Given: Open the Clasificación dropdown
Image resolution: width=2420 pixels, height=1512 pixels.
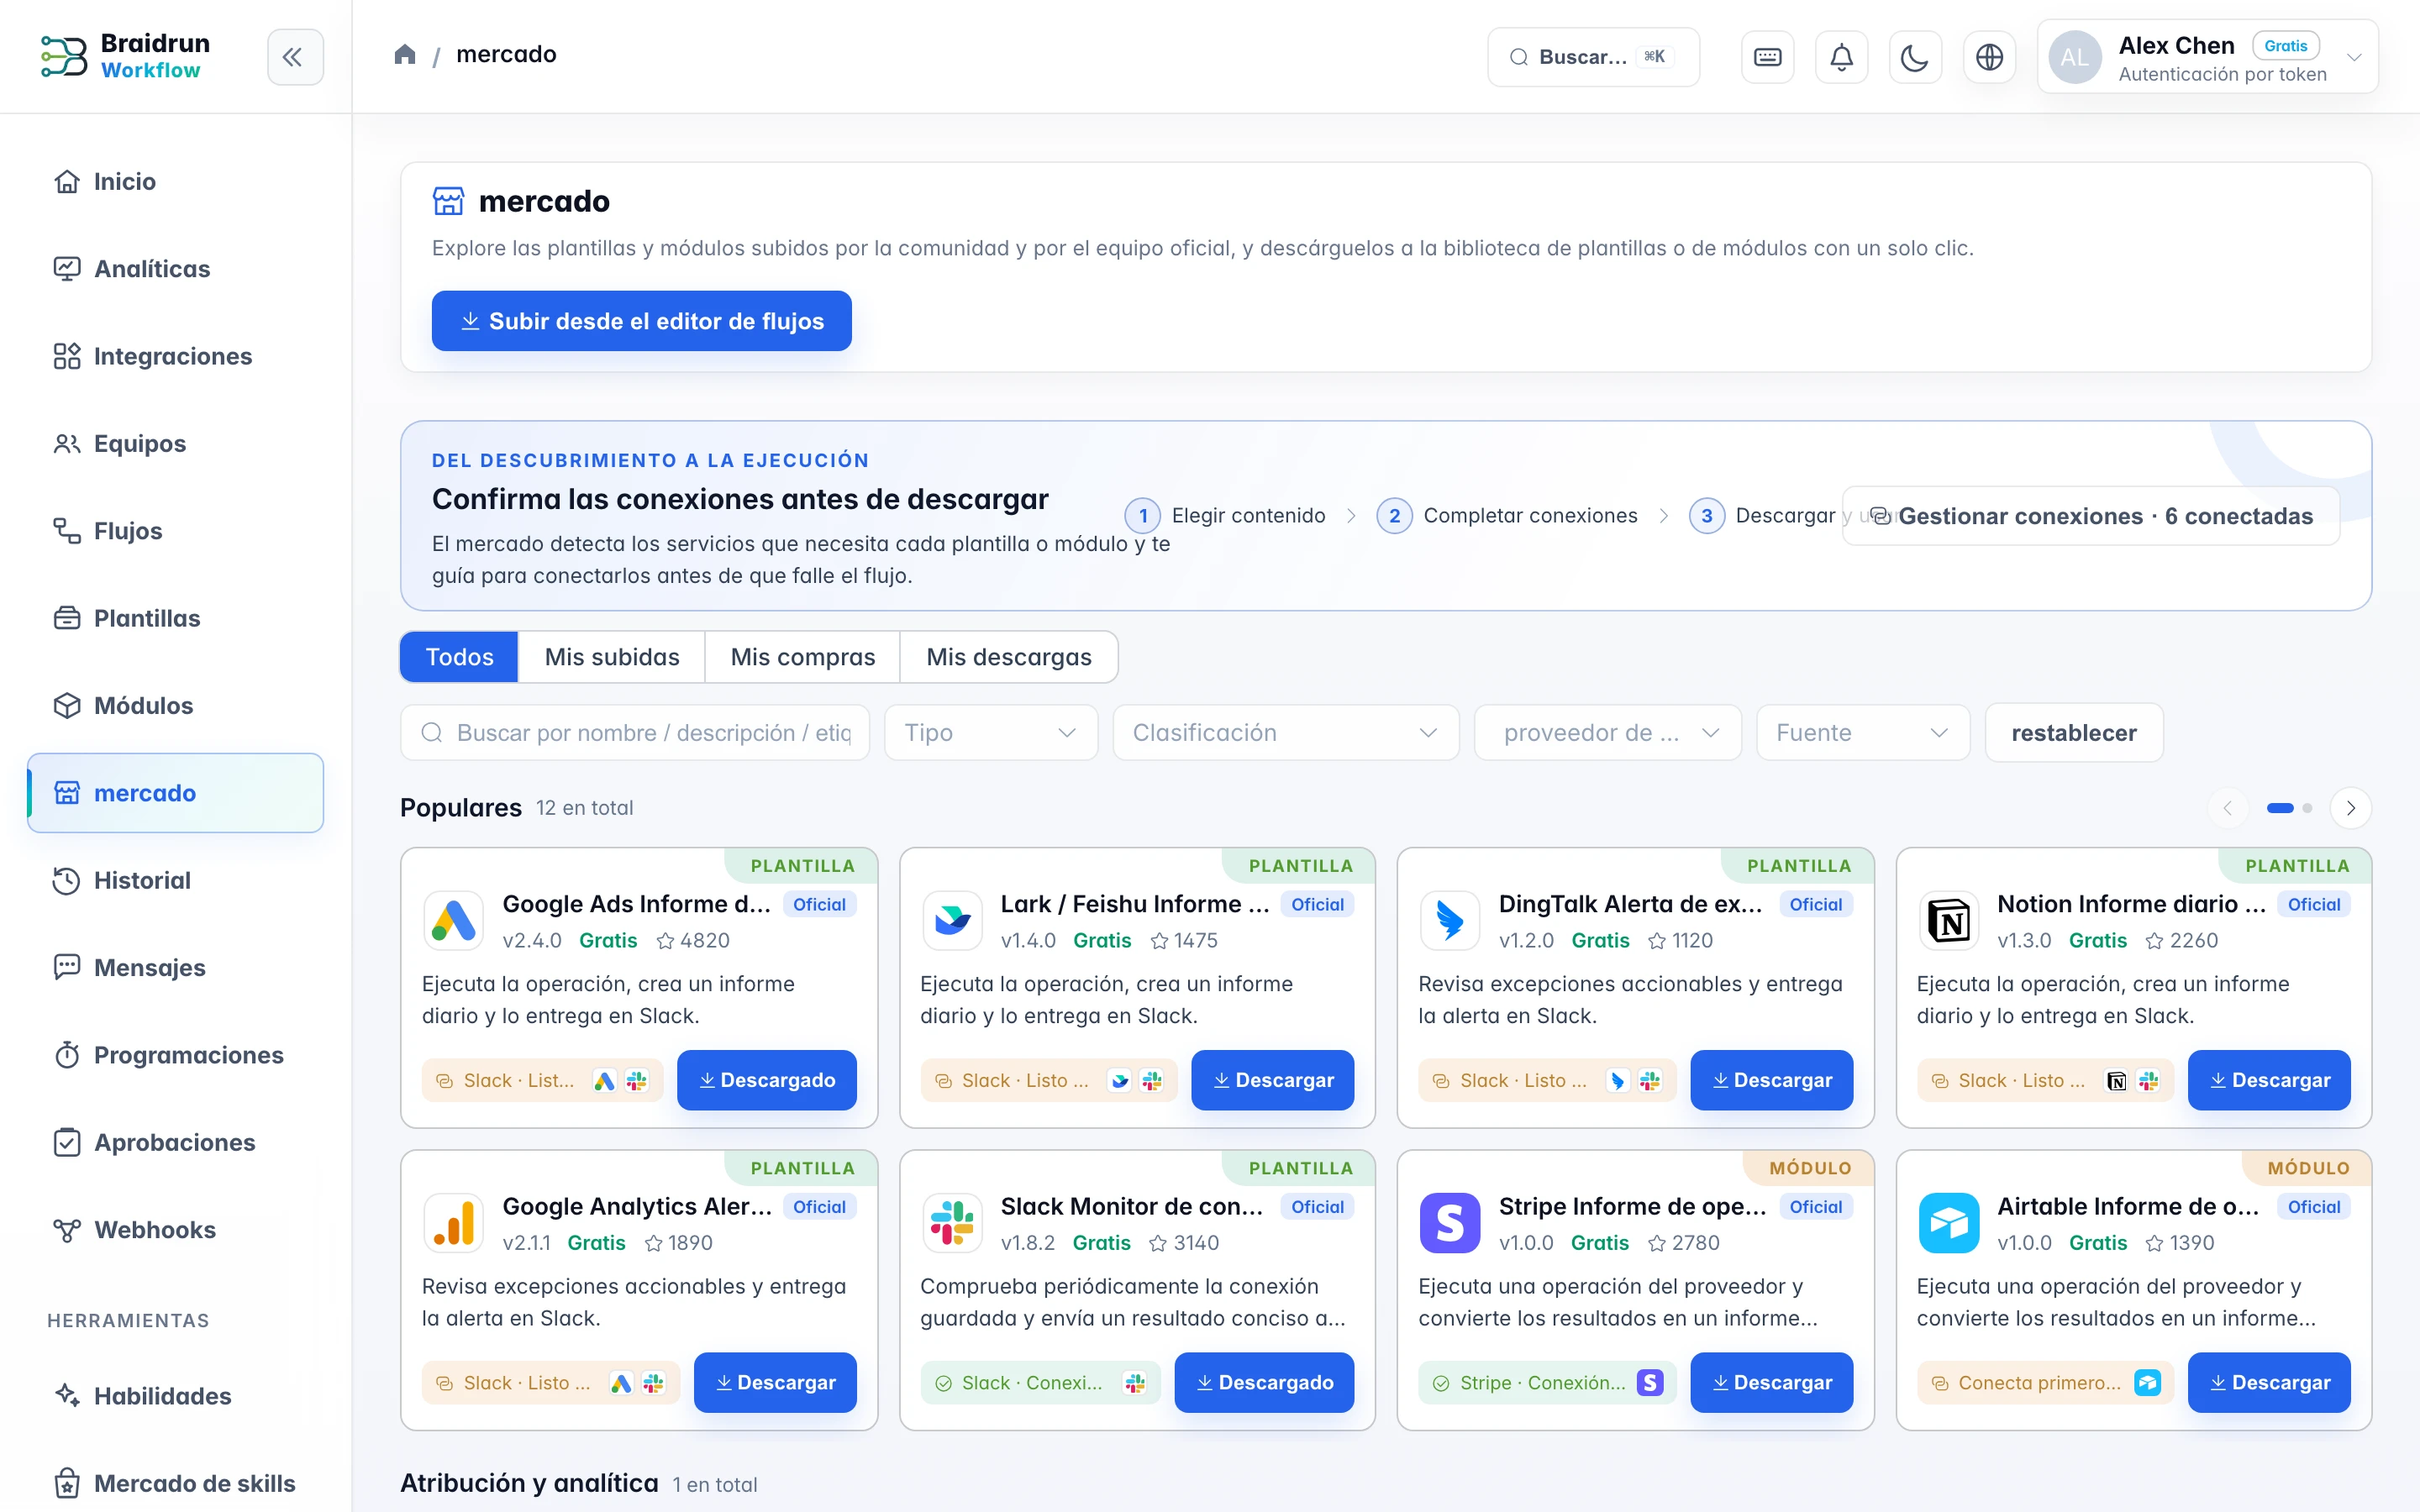Looking at the screenshot, I should [1286, 733].
